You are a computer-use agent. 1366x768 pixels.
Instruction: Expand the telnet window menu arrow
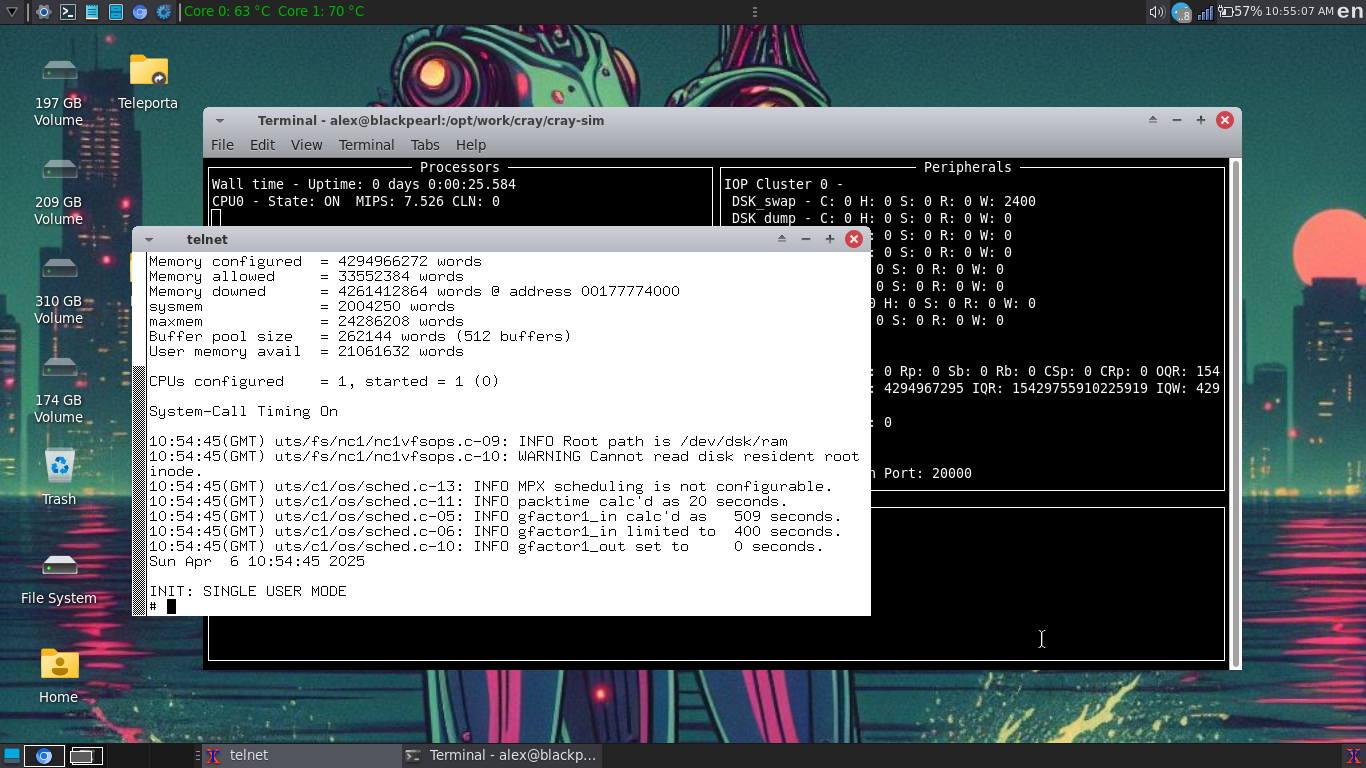click(149, 240)
